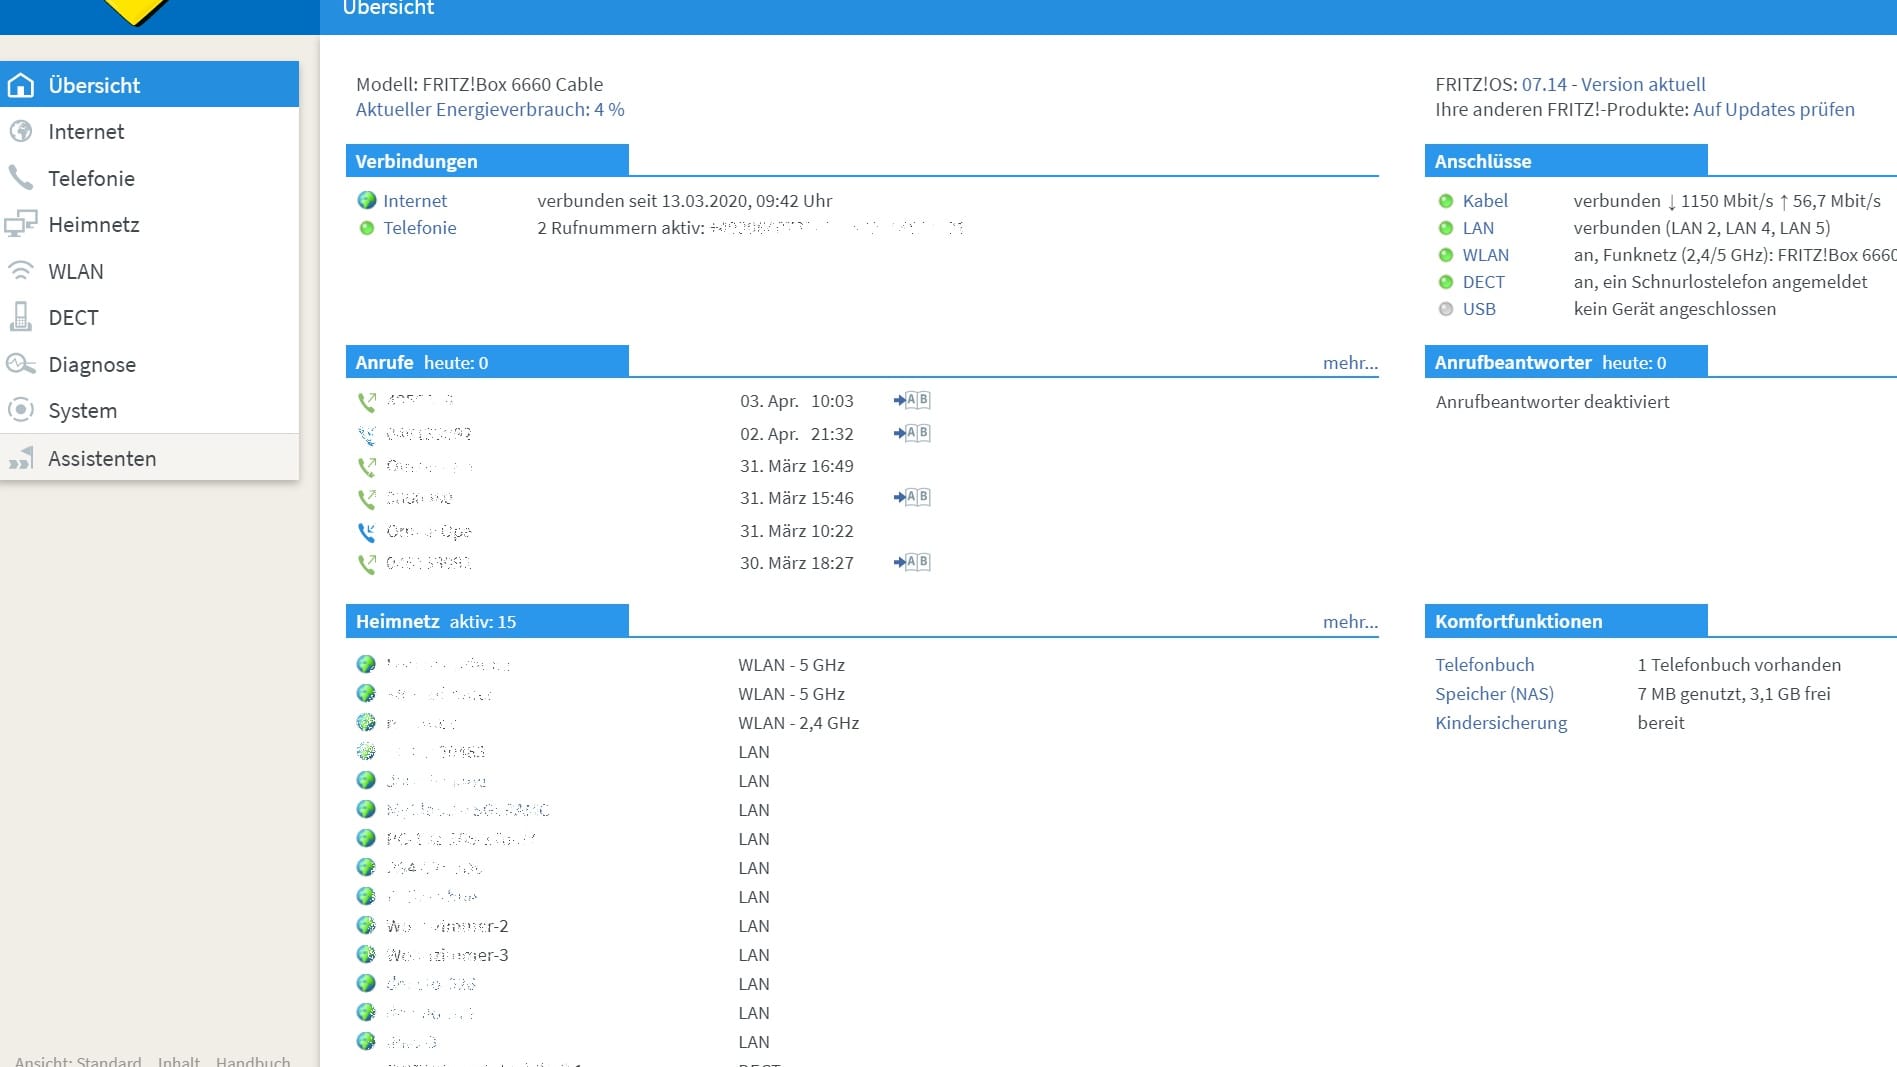Click the house icon beside Übersicht
The width and height of the screenshot is (1897, 1067).
[x=21, y=85]
